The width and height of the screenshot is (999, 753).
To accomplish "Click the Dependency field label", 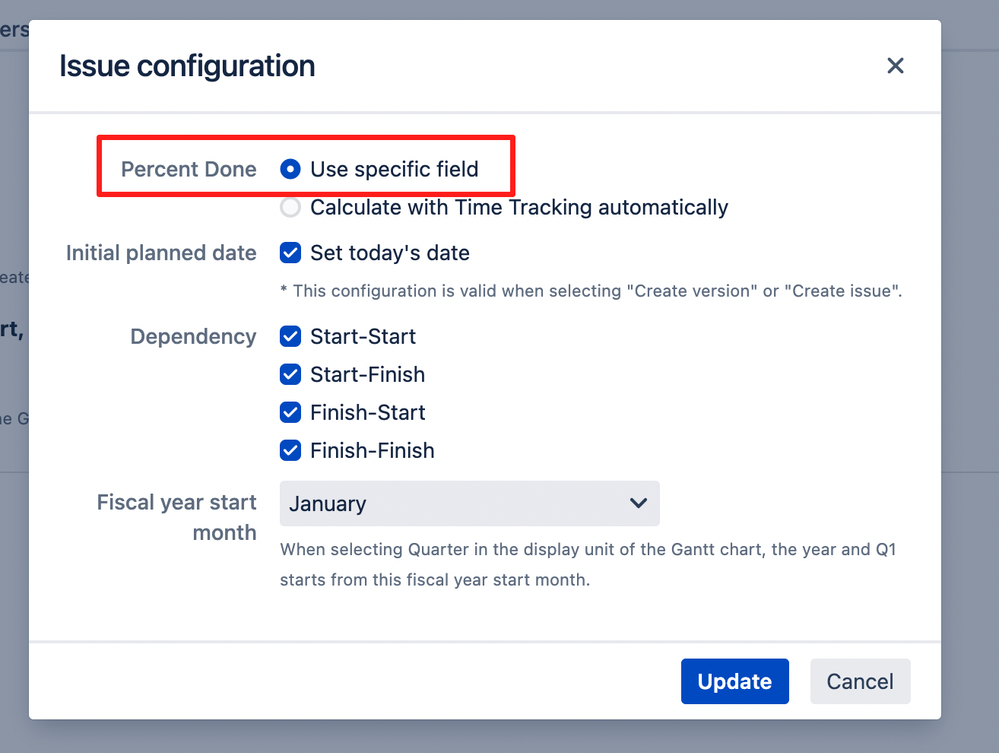I will click(x=193, y=337).
